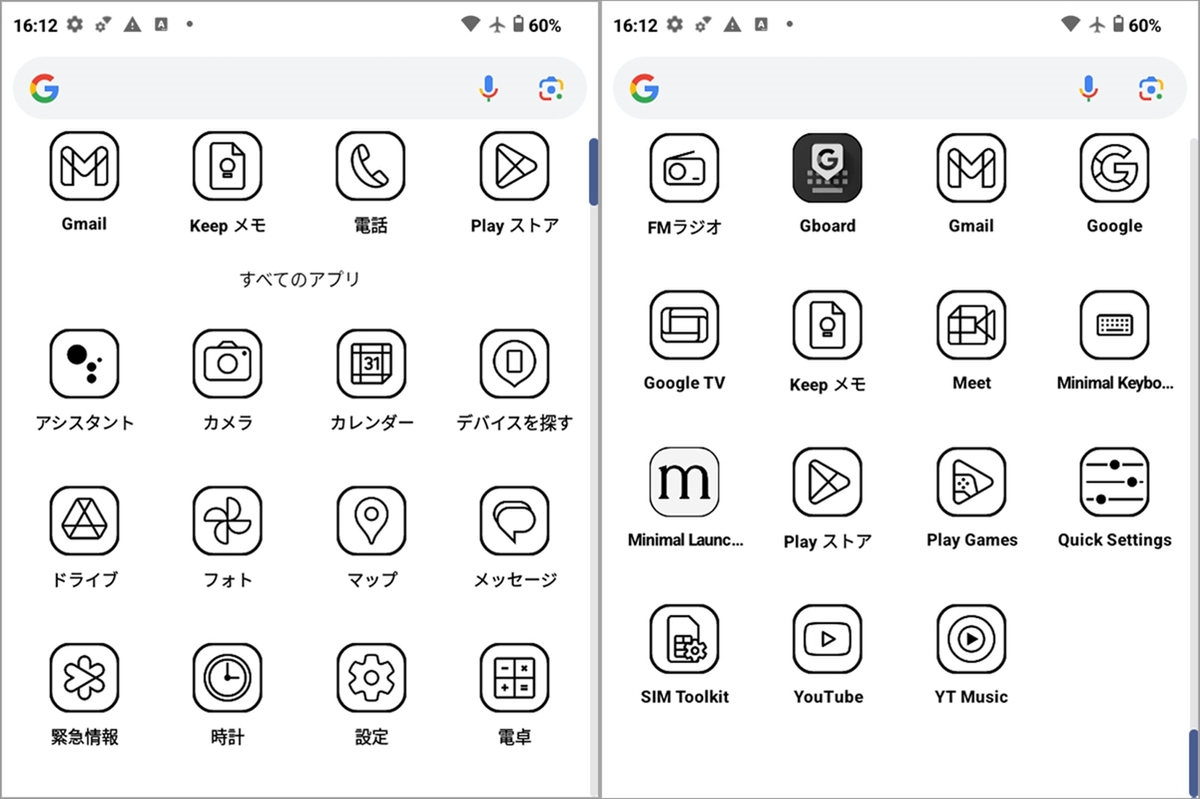Launch デバイスを探す app
Image resolution: width=1200 pixels, height=799 pixels.
click(x=514, y=364)
